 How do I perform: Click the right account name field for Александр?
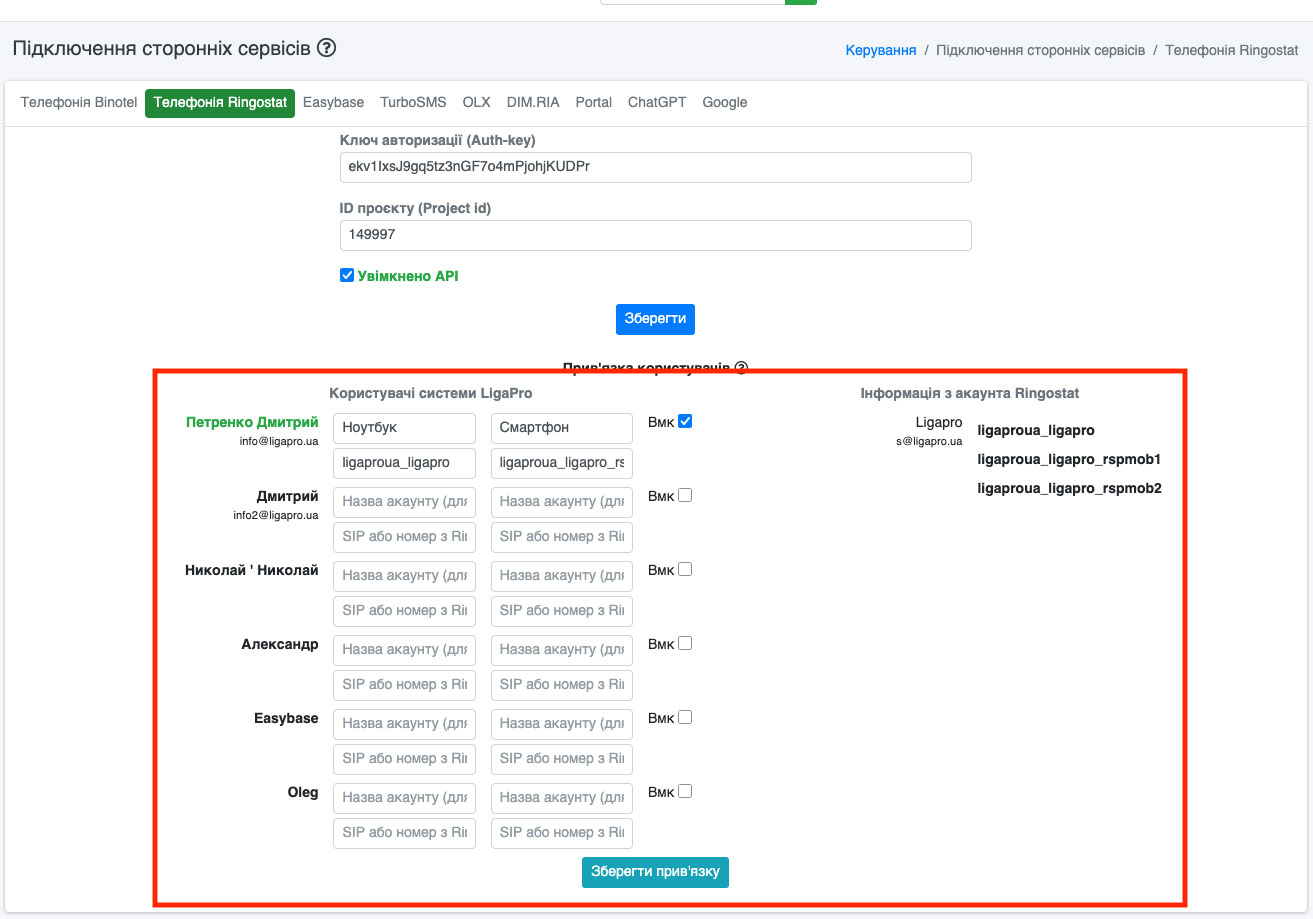click(562, 650)
